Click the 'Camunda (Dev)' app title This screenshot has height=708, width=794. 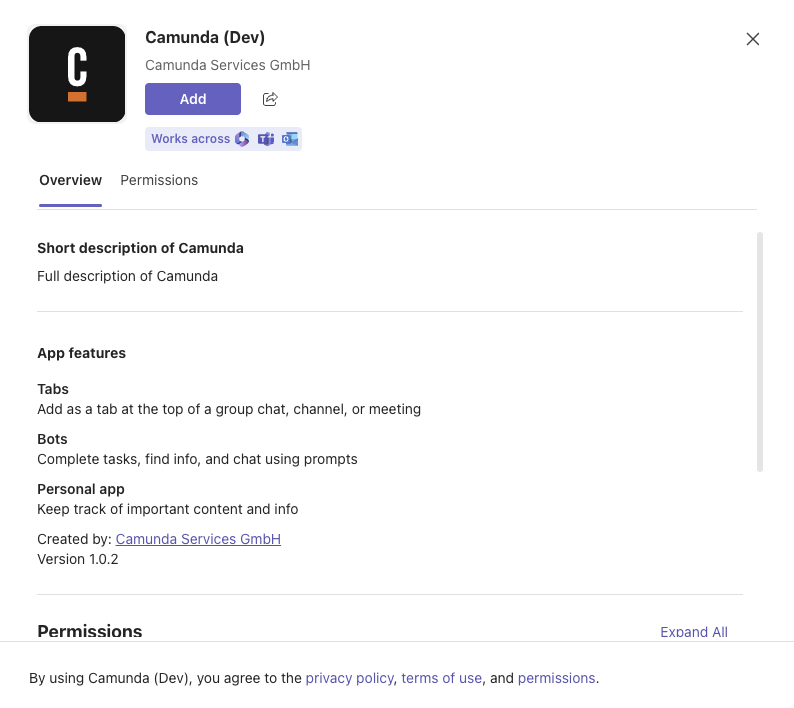point(205,37)
